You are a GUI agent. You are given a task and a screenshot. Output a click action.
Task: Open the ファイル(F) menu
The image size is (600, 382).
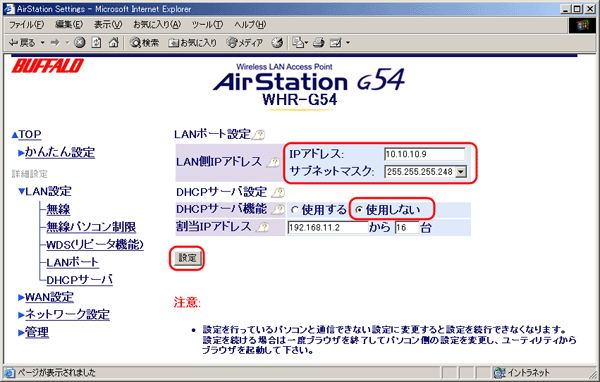click(x=26, y=25)
